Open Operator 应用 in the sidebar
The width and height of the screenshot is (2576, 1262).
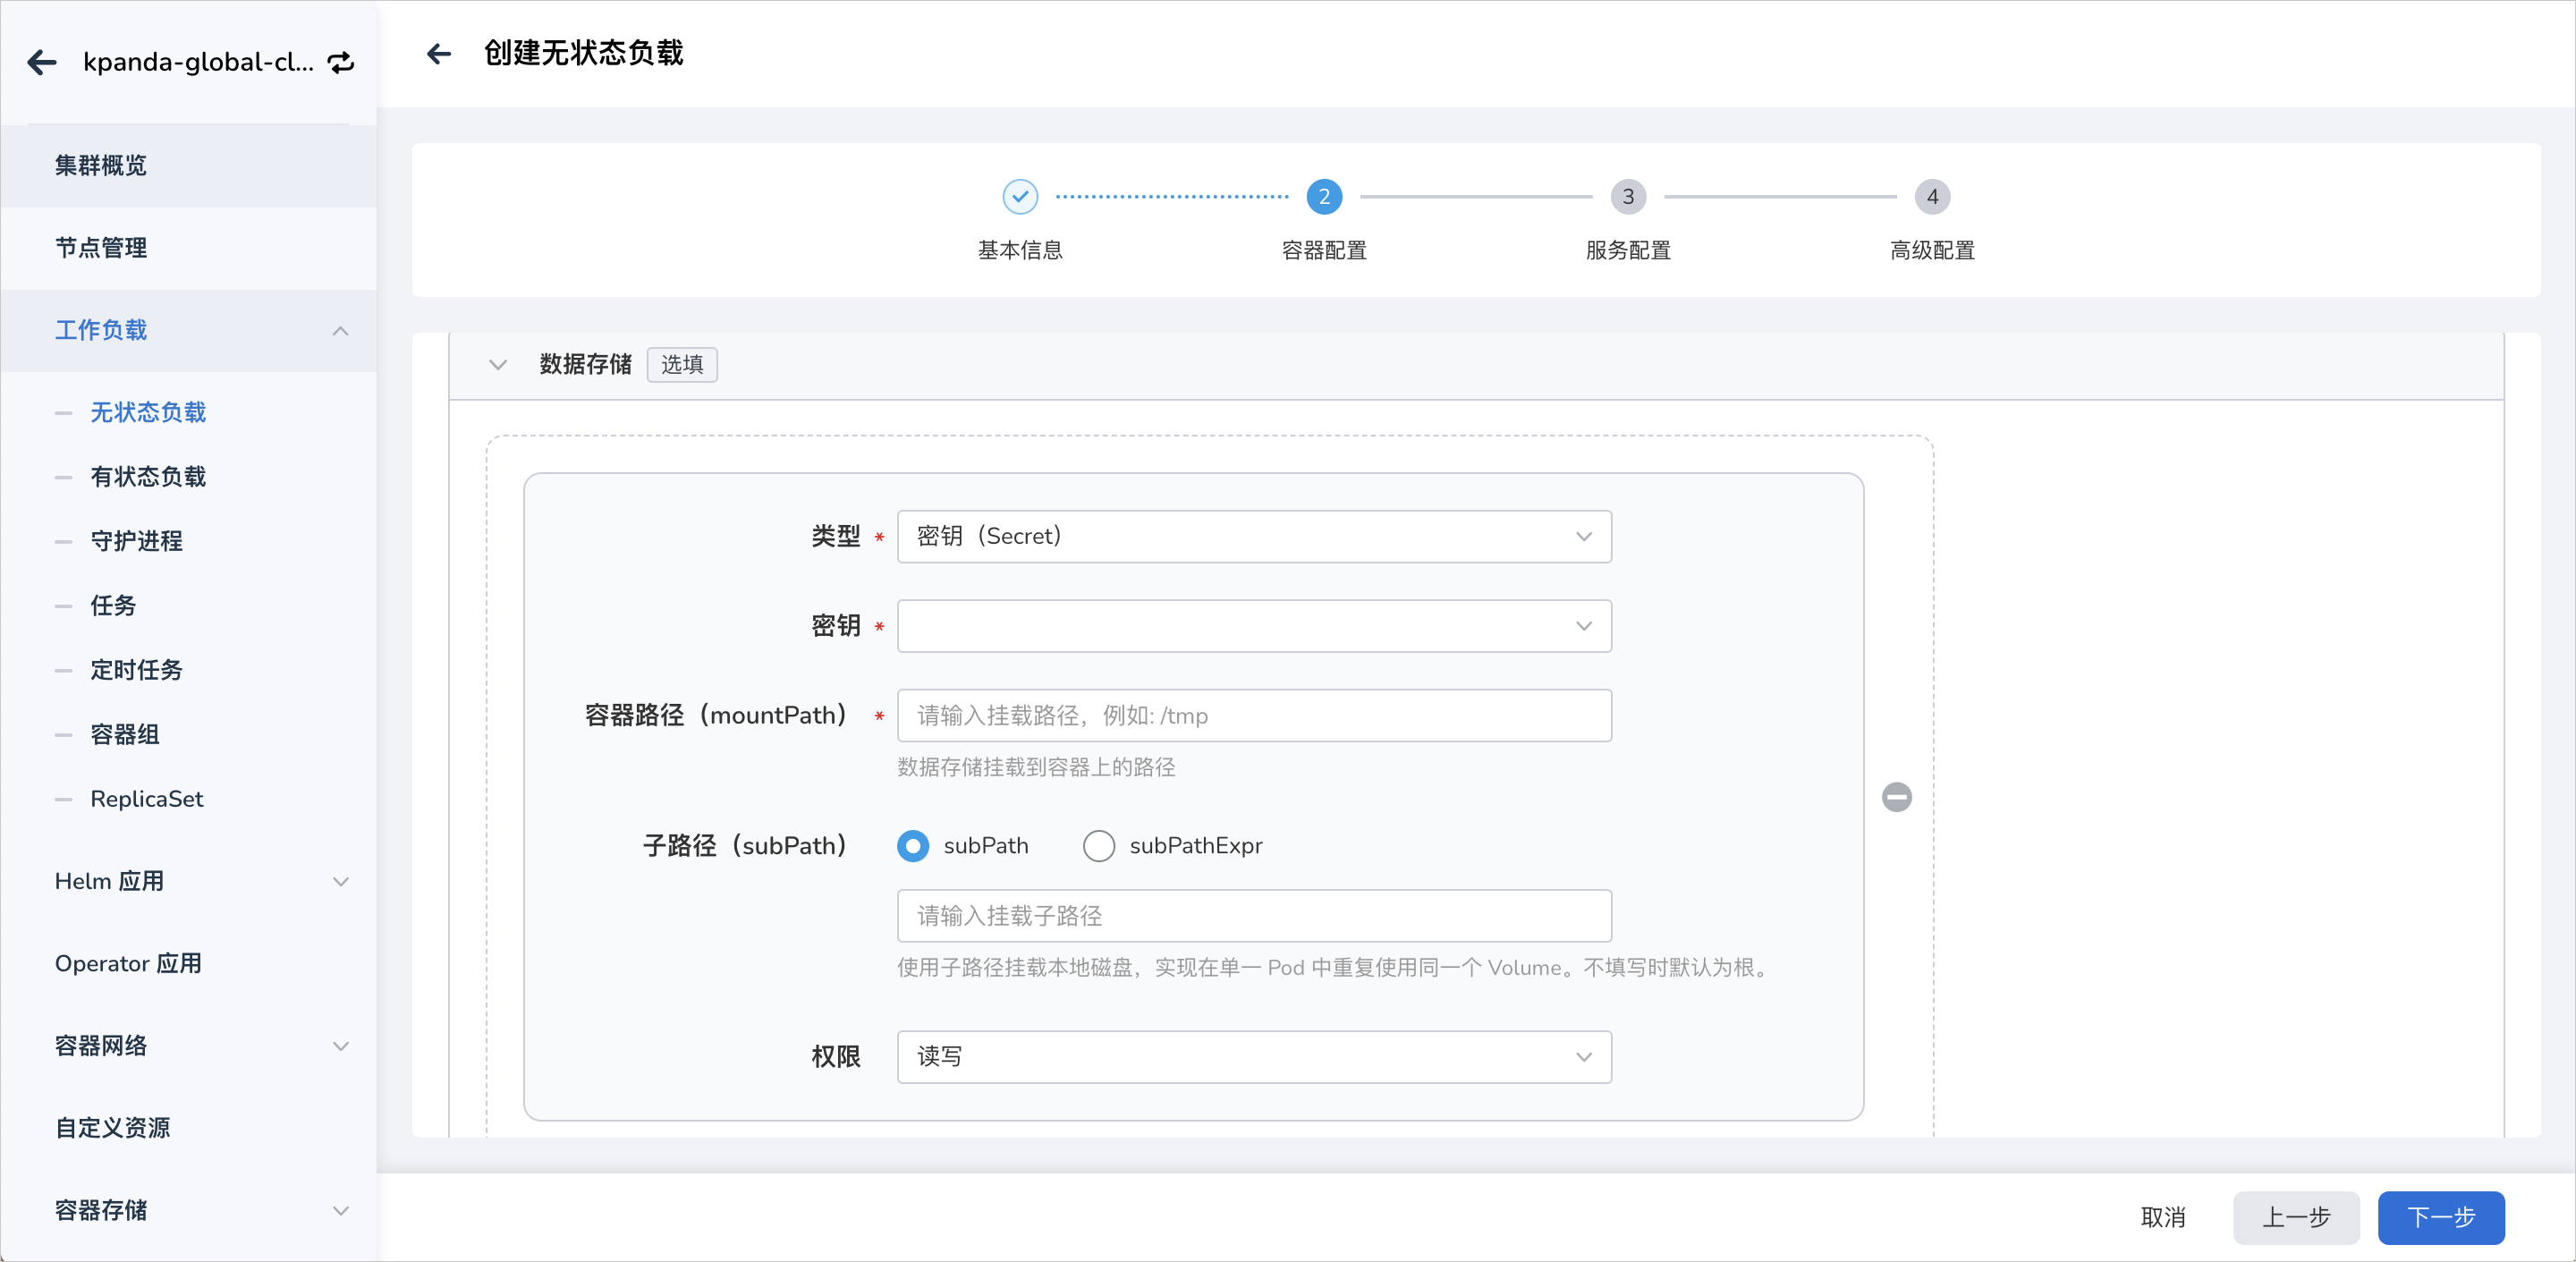coord(188,963)
